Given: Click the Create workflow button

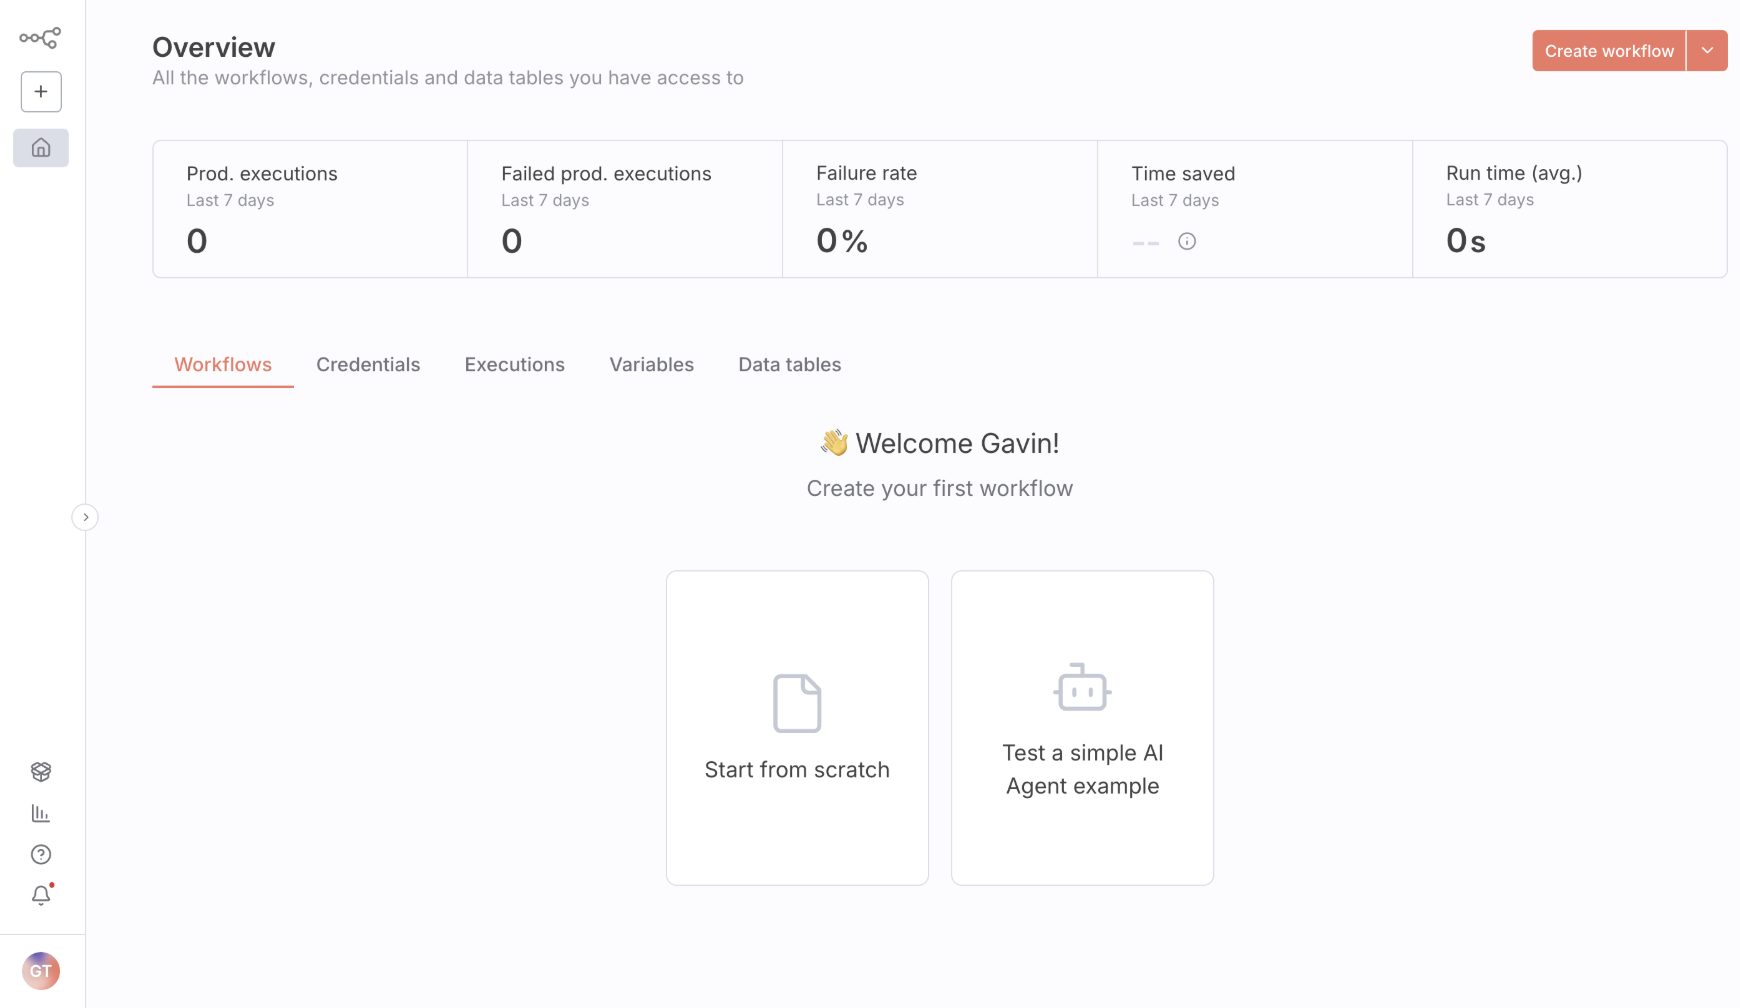Looking at the screenshot, I should tap(1609, 51).
